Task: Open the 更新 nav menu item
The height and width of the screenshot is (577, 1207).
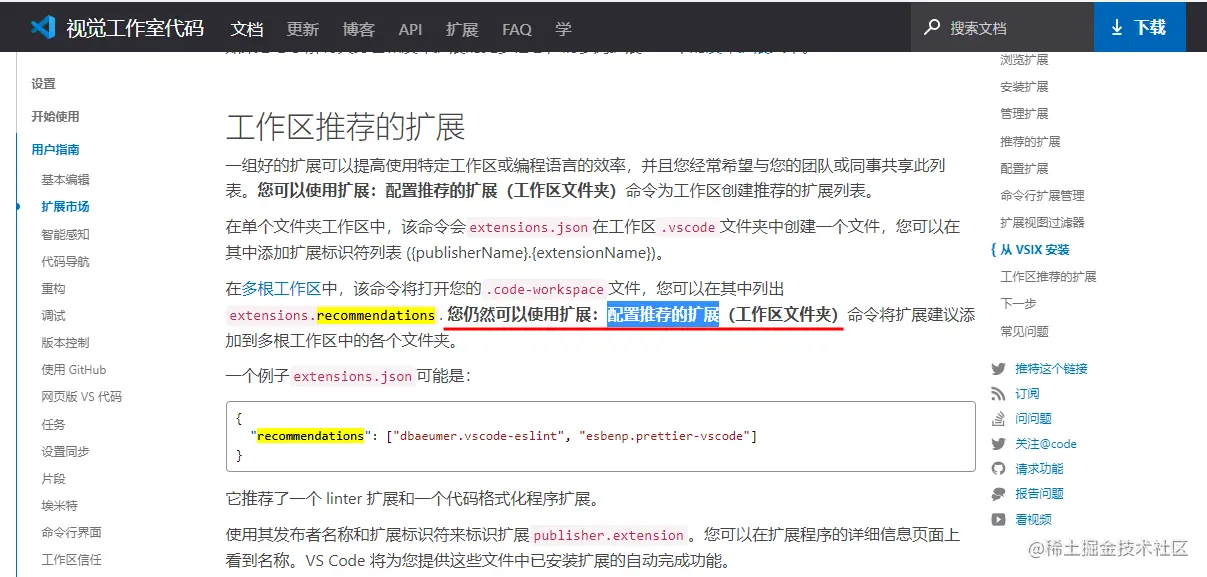Action: (302, 29)
